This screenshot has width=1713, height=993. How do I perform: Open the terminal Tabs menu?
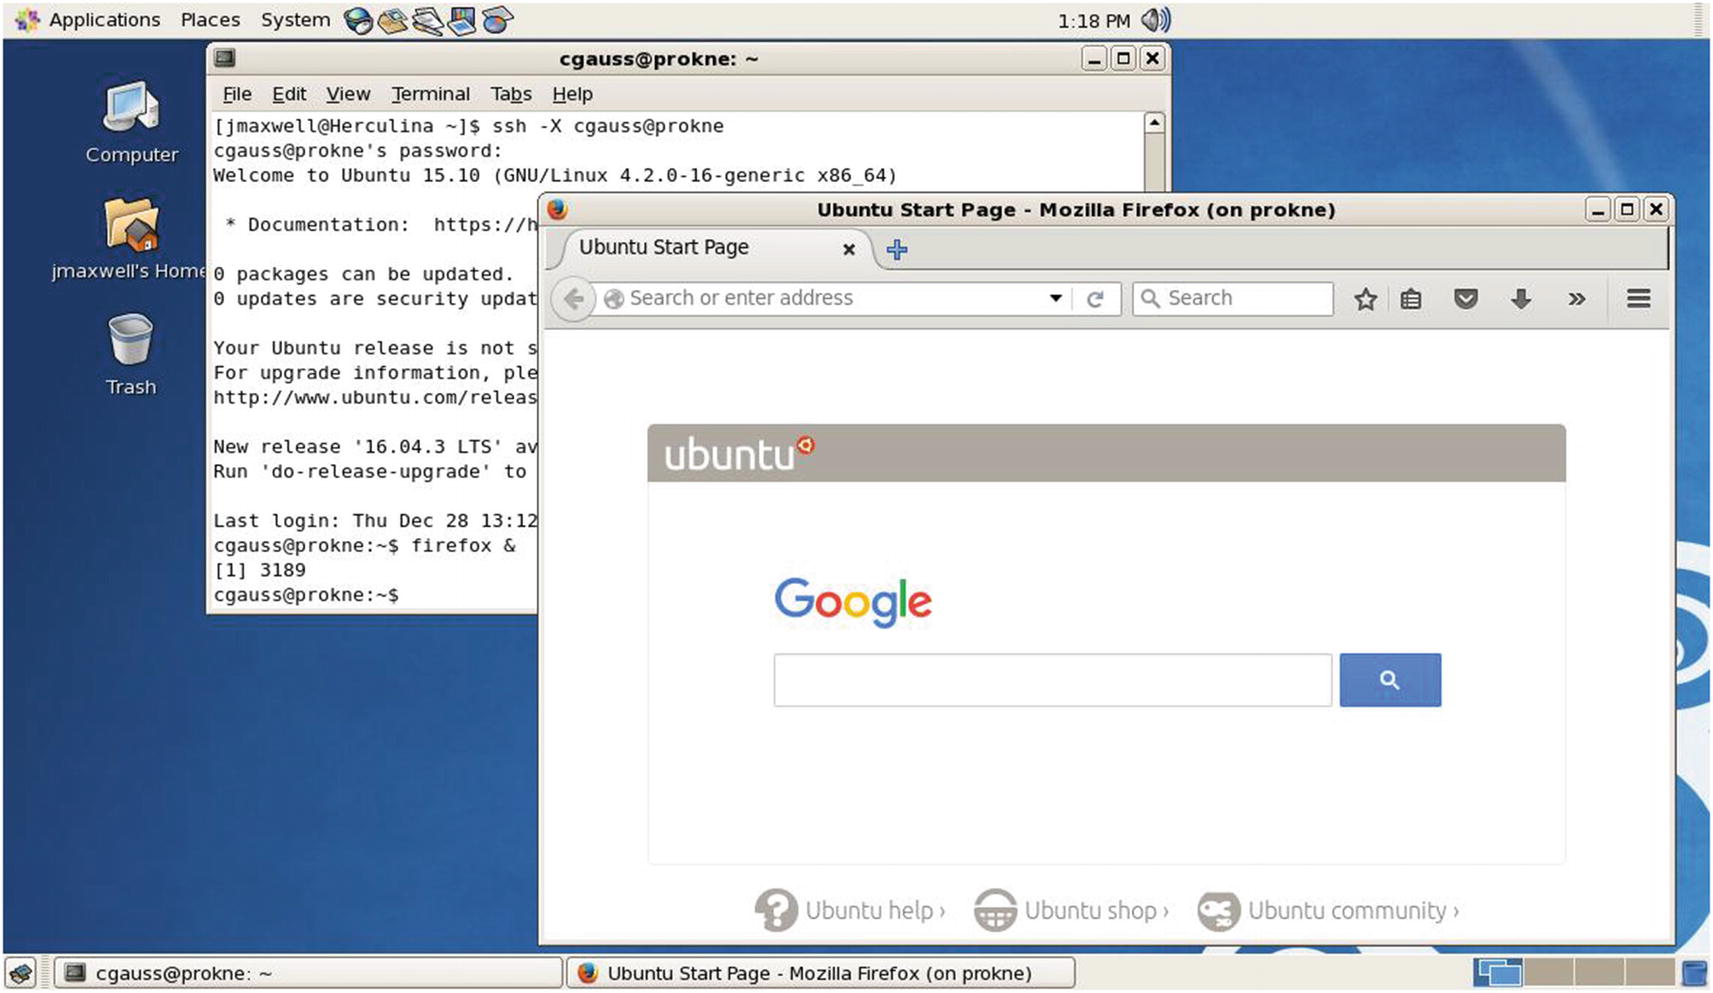coord(511,94)
